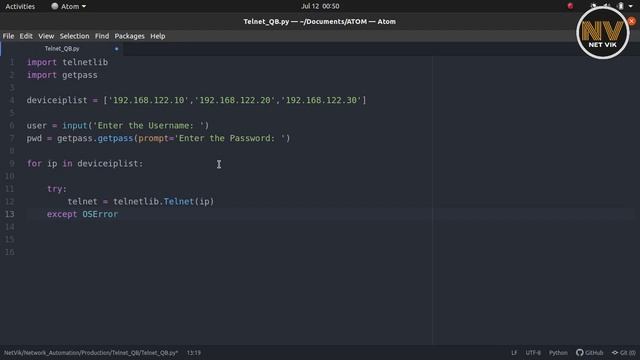Click the blue 'getpass' method call on line 7
This screenshot has width=640, height=360.
(x=115, y=138)
